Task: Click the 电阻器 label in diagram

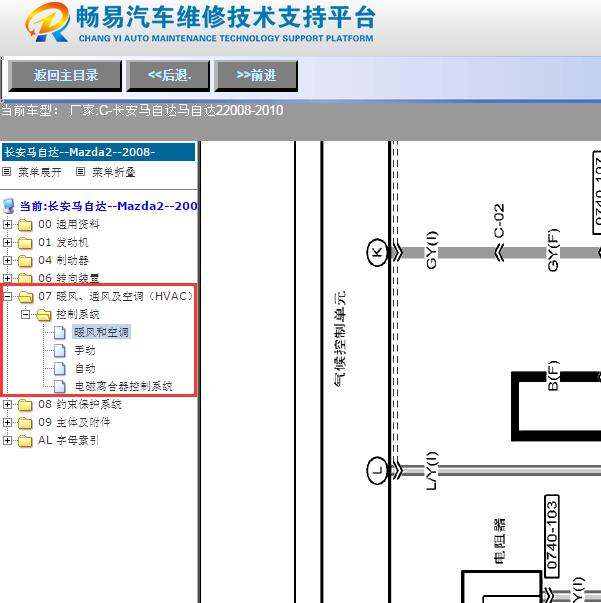Action: click(x=499, y=540)
